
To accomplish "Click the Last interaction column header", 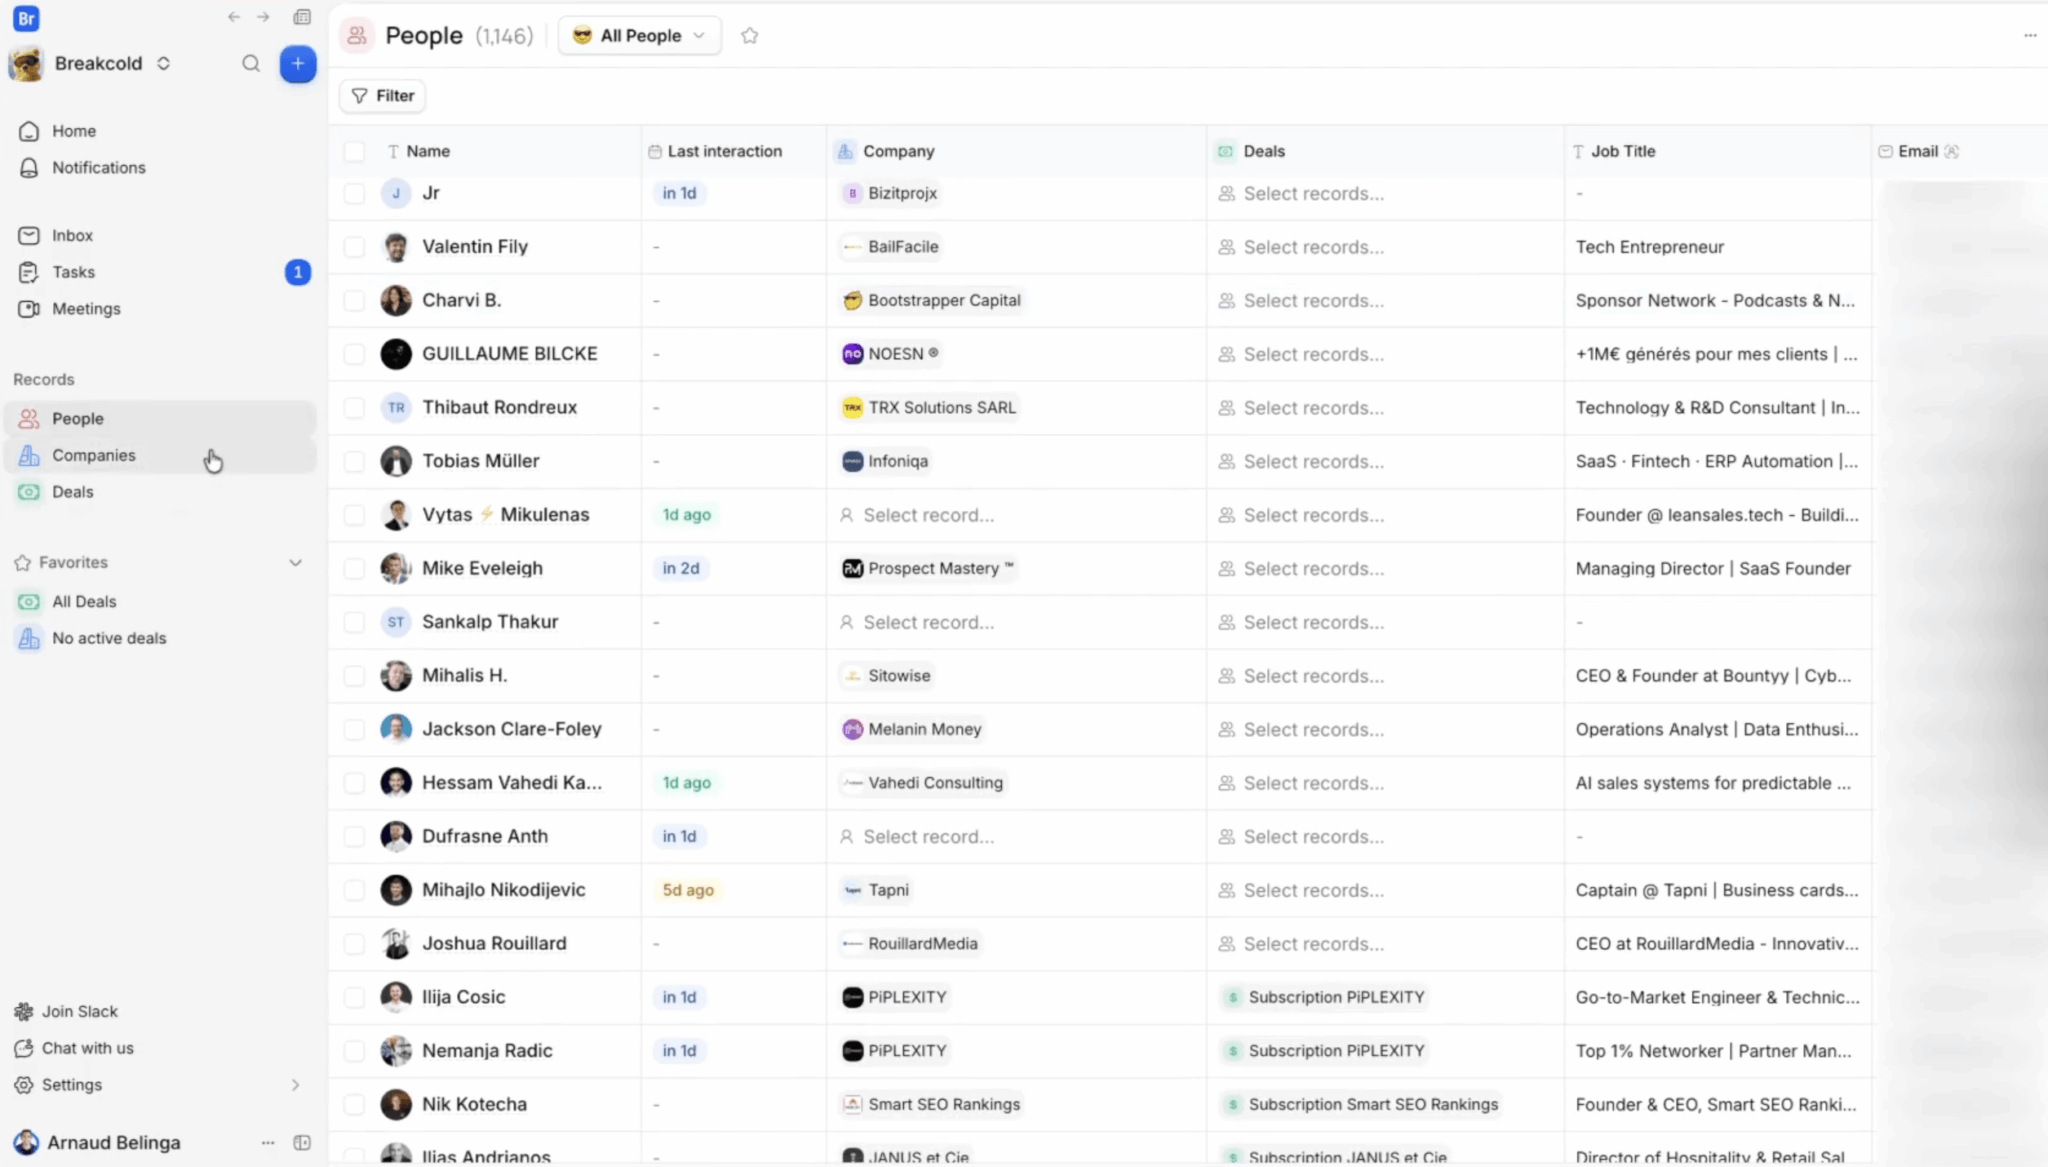I will [715, 152].
